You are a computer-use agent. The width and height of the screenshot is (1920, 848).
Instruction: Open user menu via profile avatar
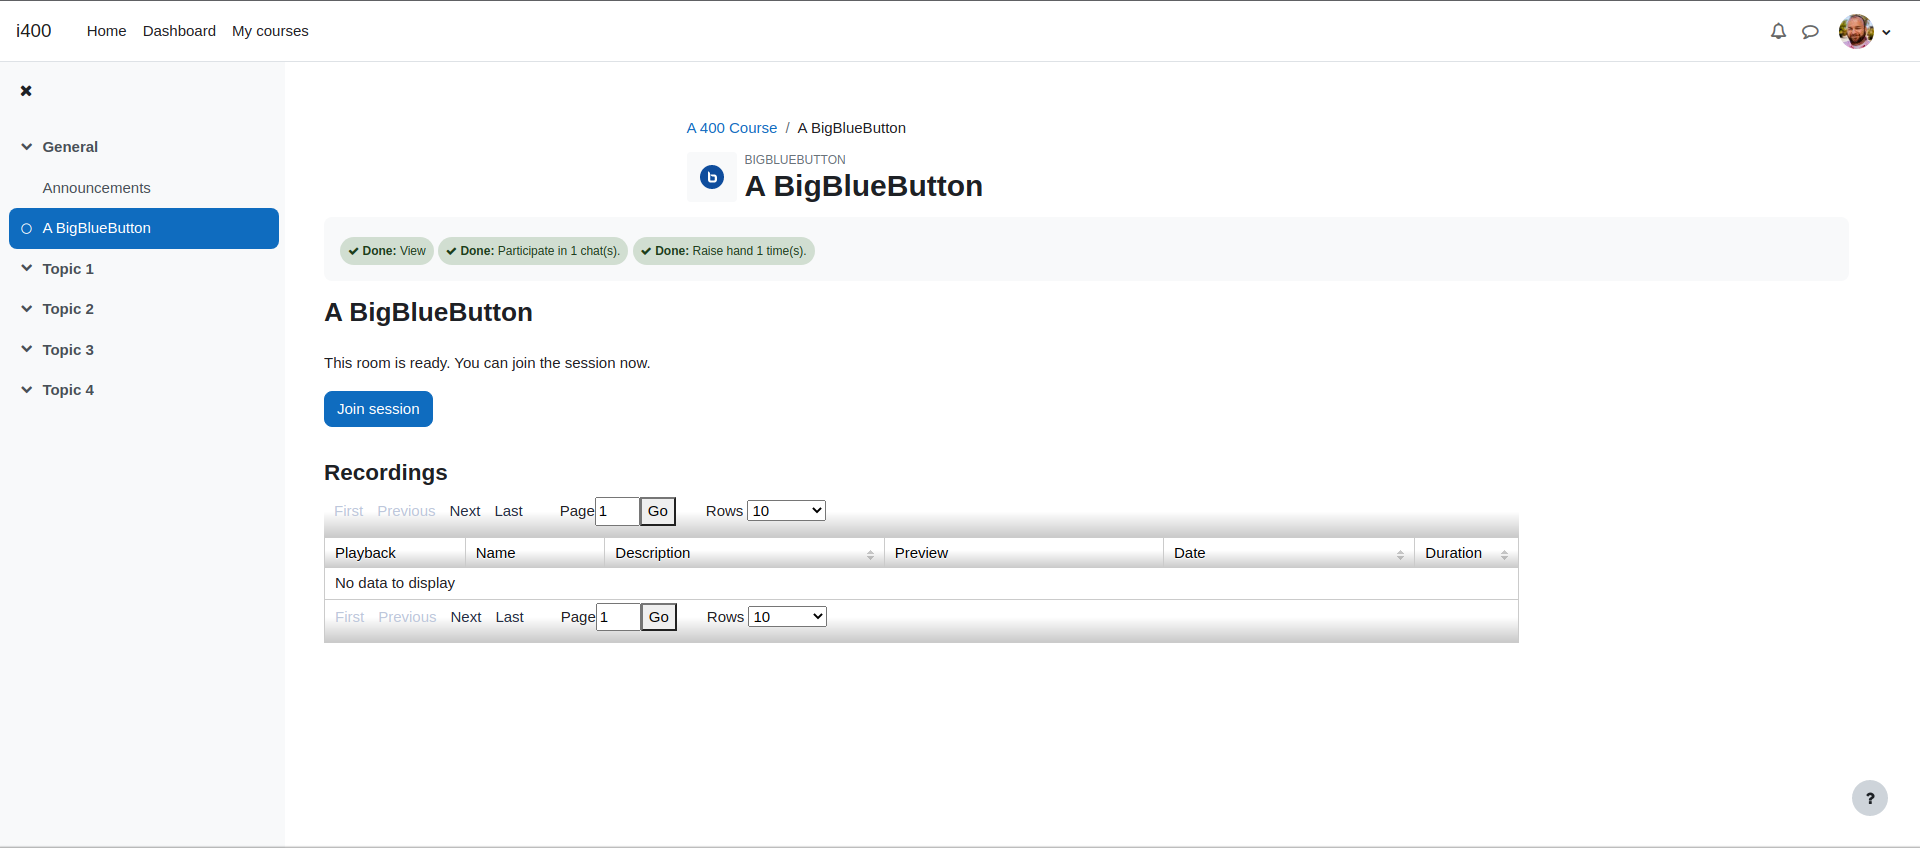pyautogui.click(x=1856, y=31)
